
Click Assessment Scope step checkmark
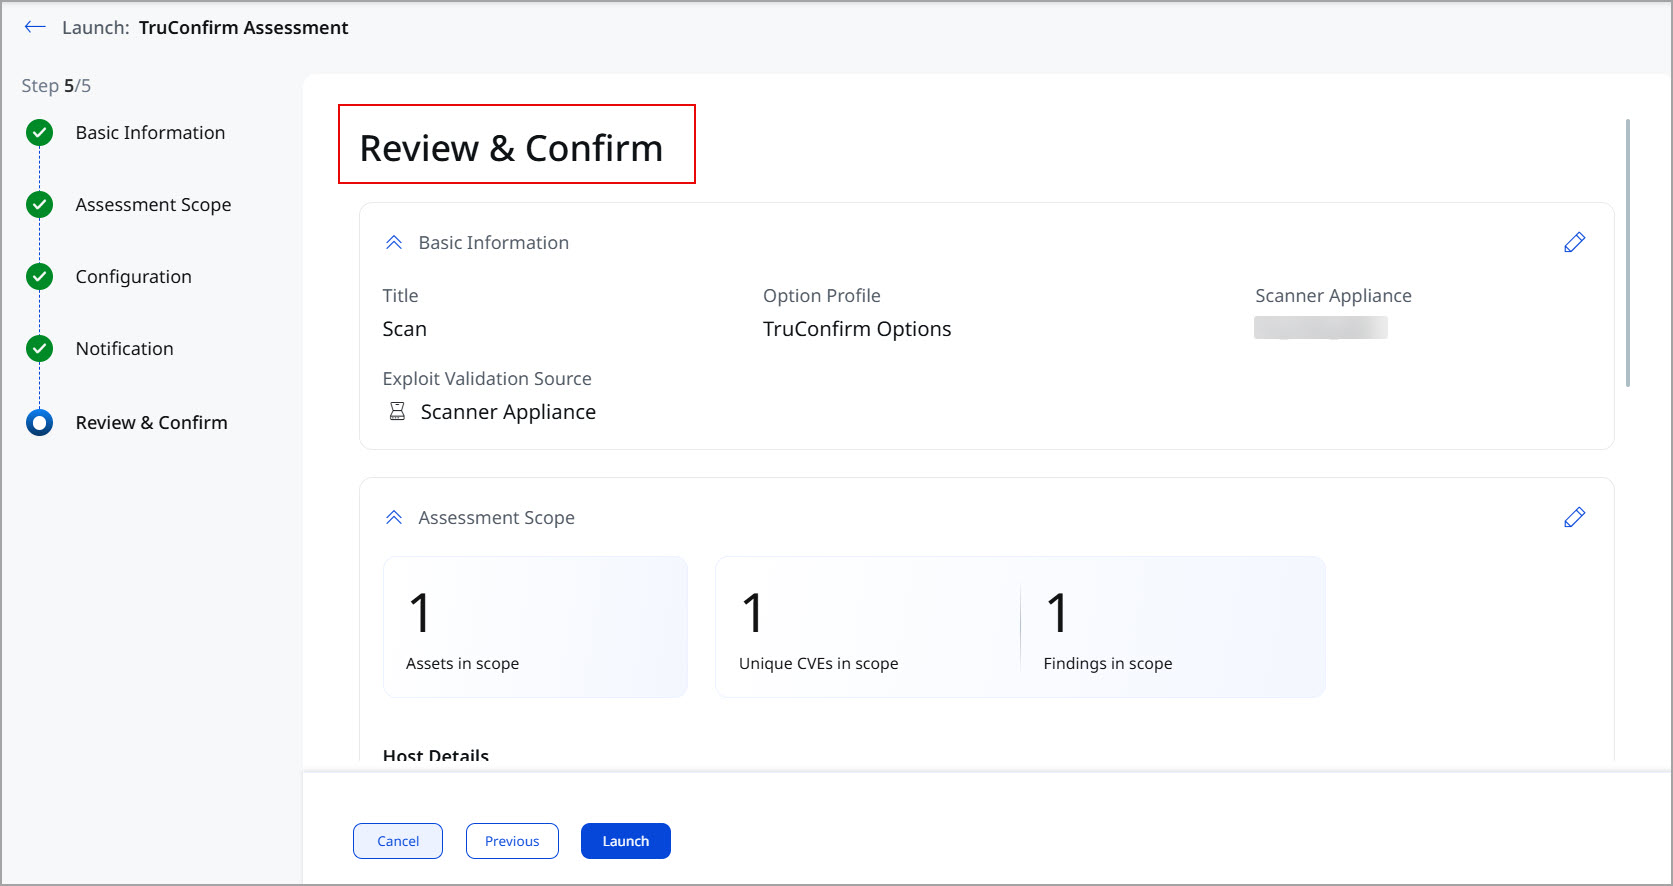pyautogui.click(x=39, y=204)
